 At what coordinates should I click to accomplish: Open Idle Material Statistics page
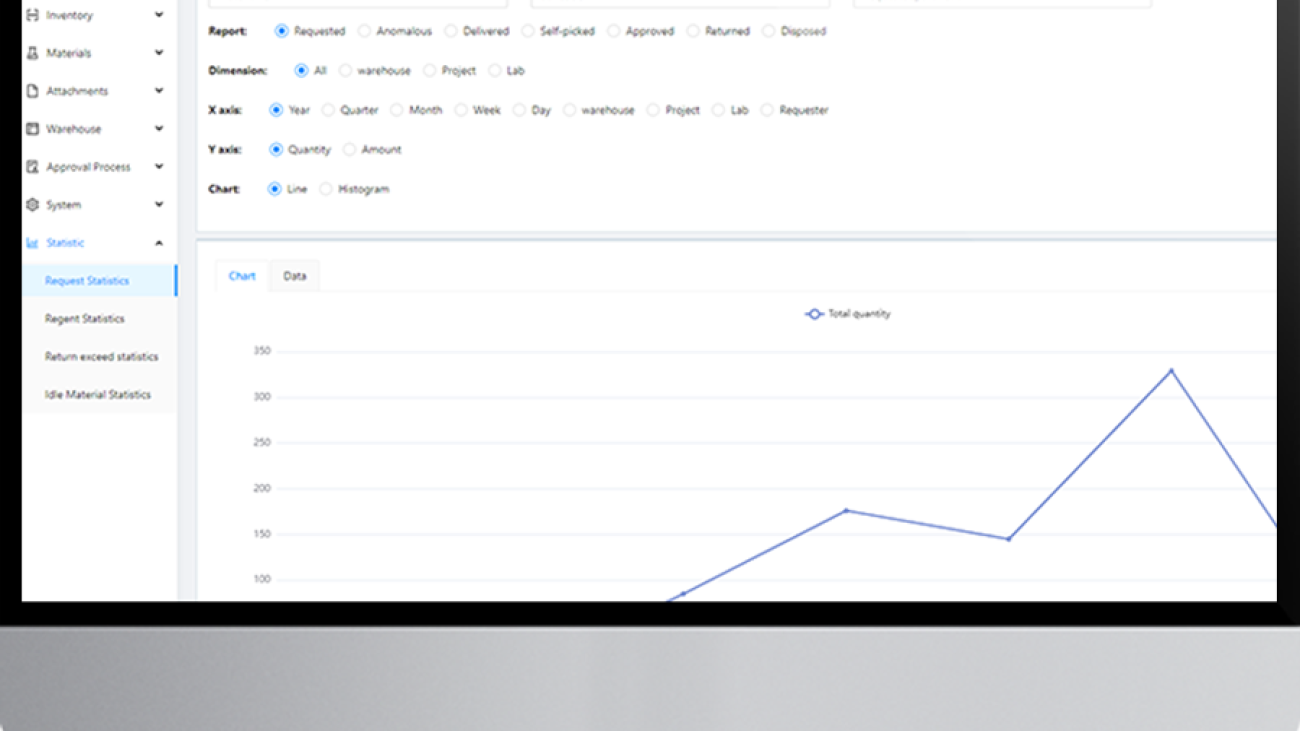[x=99, y=395]
